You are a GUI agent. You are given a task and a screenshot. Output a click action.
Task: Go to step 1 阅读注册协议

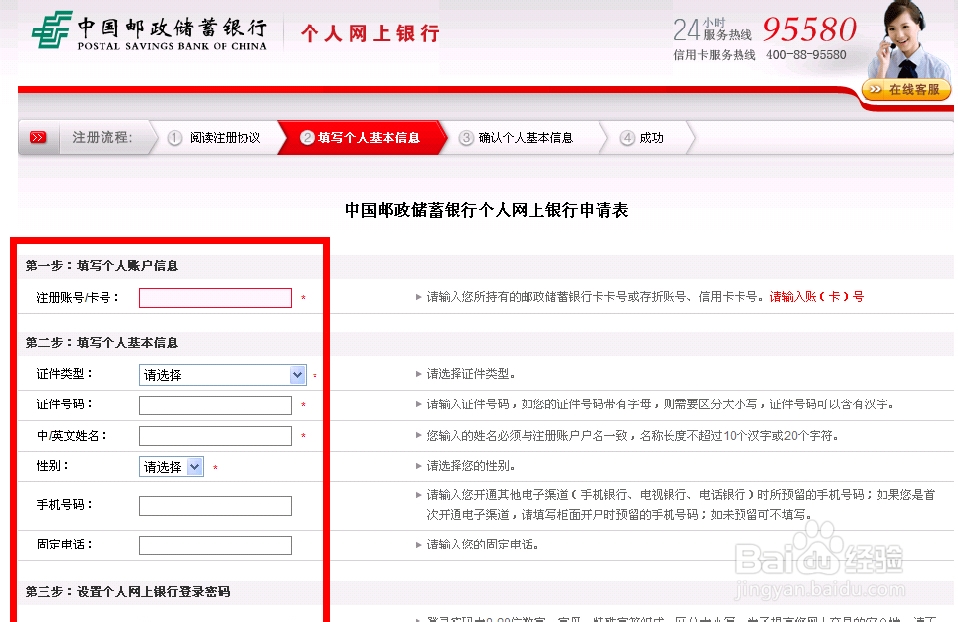pyautogui.click(x=215, y=138)
